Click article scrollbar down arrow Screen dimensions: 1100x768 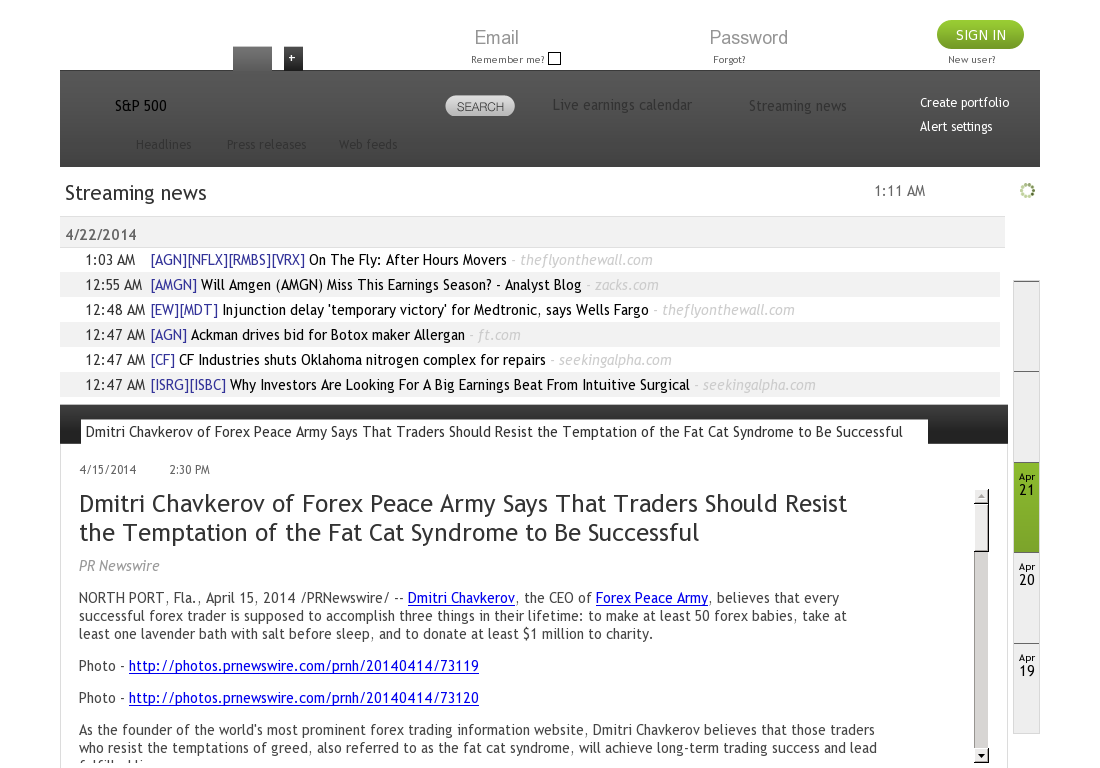pos(981,755)
